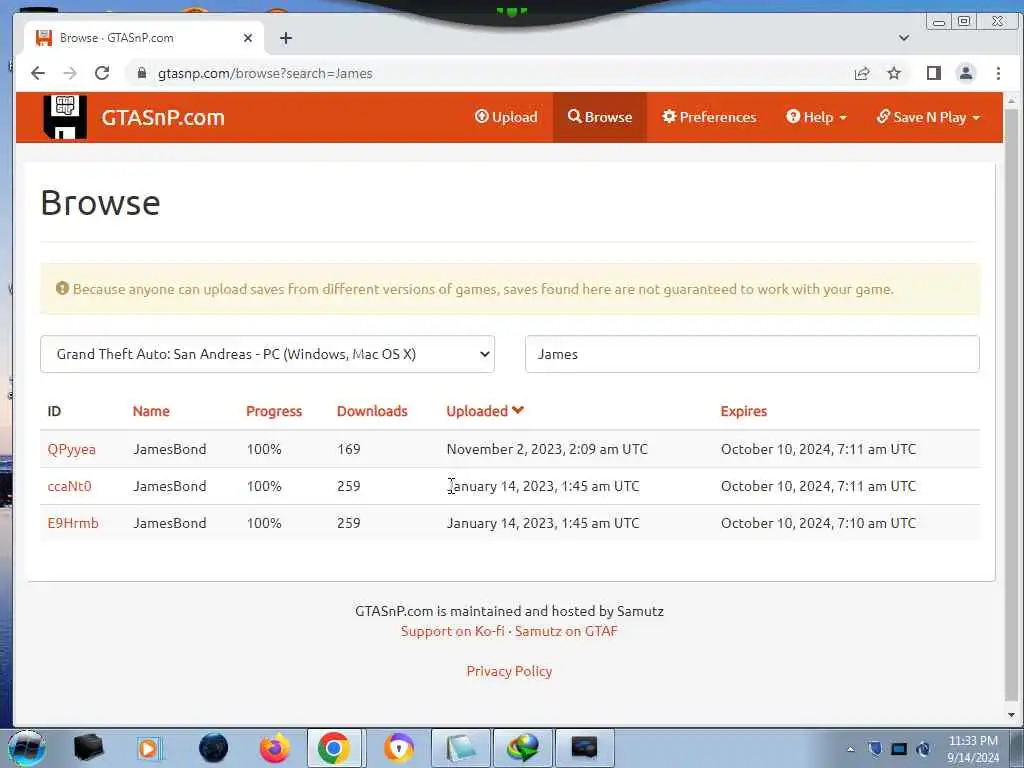This screenshot has width=1024, height=768.
Task: Open Firefox from the taskbar
Action: pyautogui.click(x=274, y=748)
